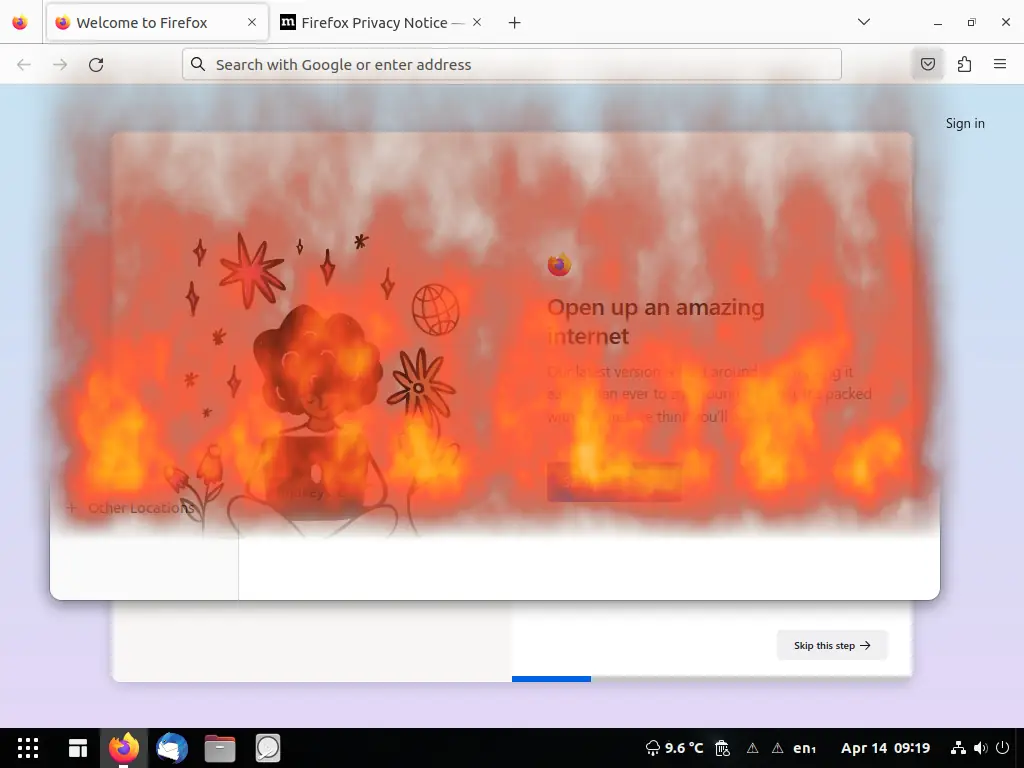The height and width of the screenshot is (768, 1024).
Task: Open the power menu icon in the tray
Action: [x=1002, y=748]
